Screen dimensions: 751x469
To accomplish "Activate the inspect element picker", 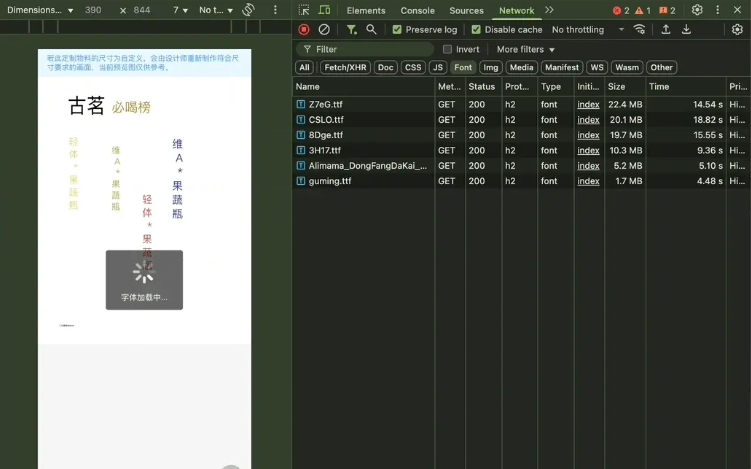I will tap(304, 10).
